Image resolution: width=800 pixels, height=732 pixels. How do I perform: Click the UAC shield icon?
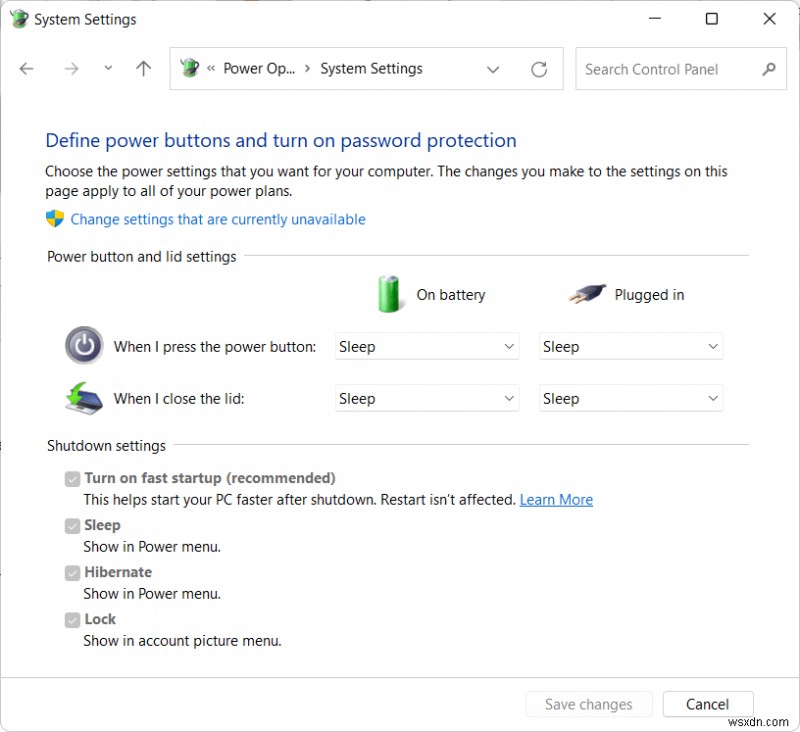pyautogui.click(x=53, y=219)
